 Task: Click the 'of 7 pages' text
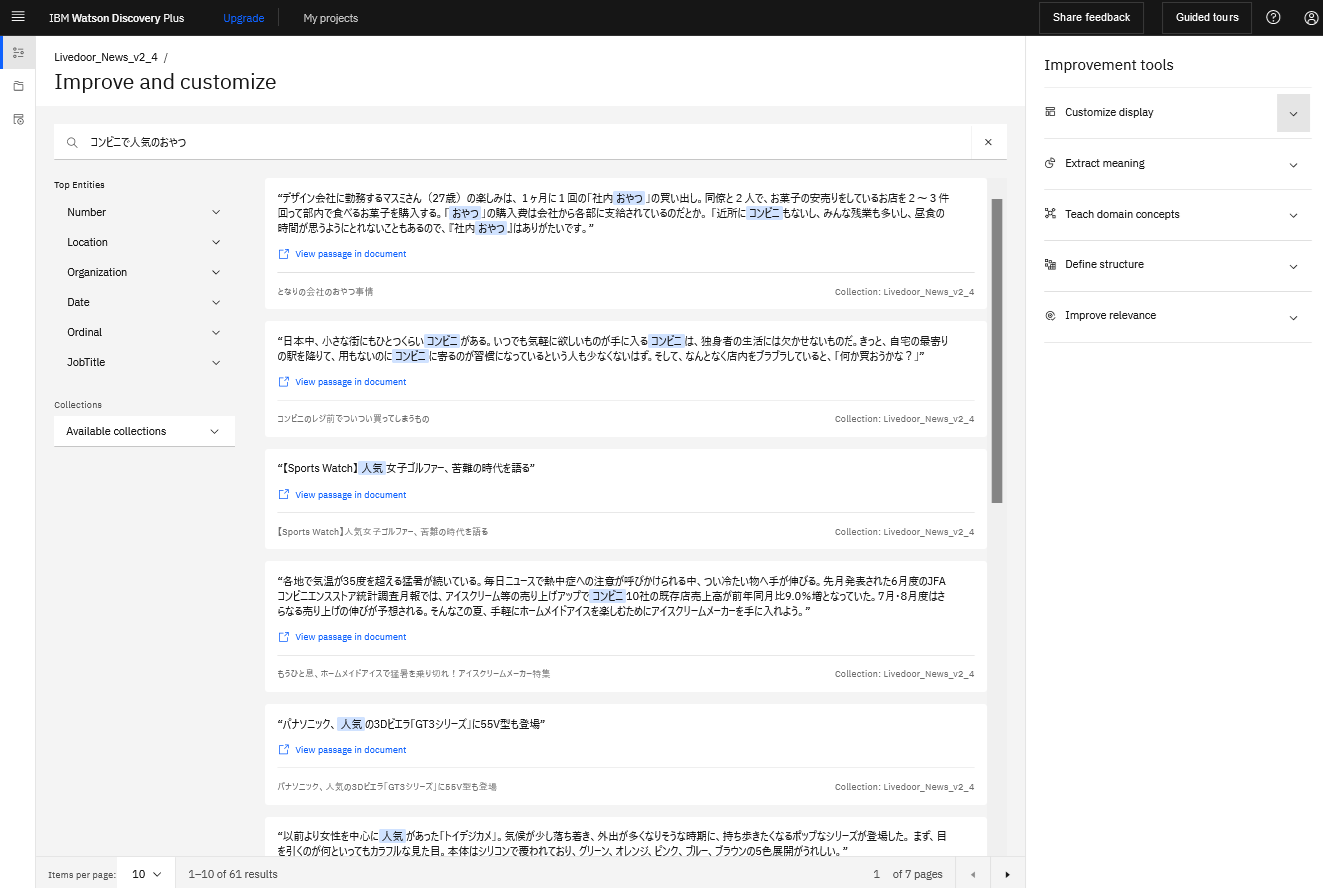[918, 874]
